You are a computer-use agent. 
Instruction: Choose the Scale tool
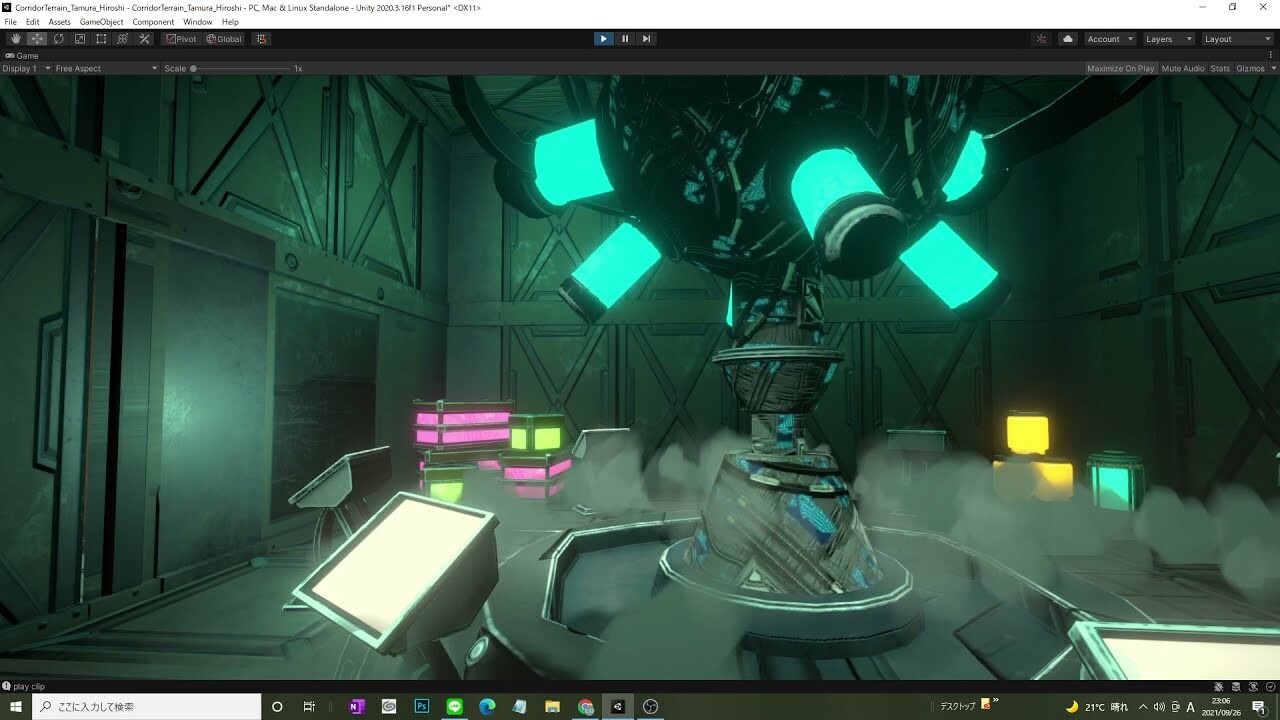tap(79, 38)
